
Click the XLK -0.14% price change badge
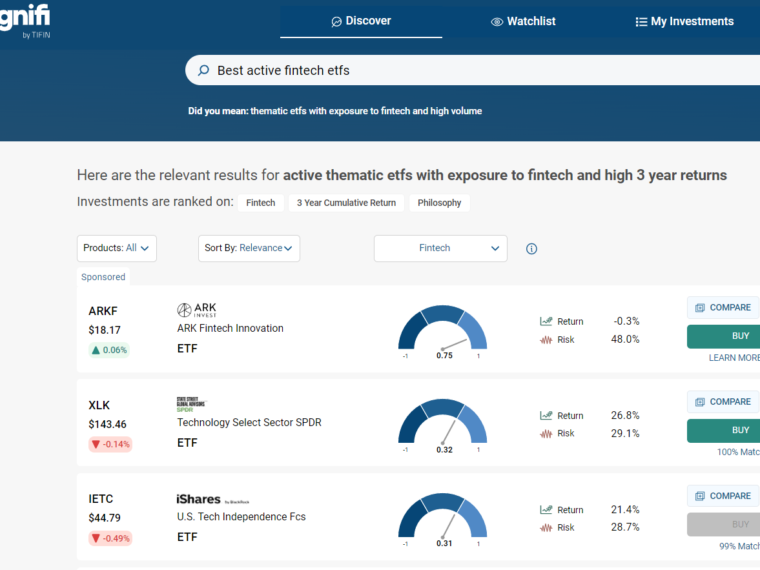coord(110,444)
